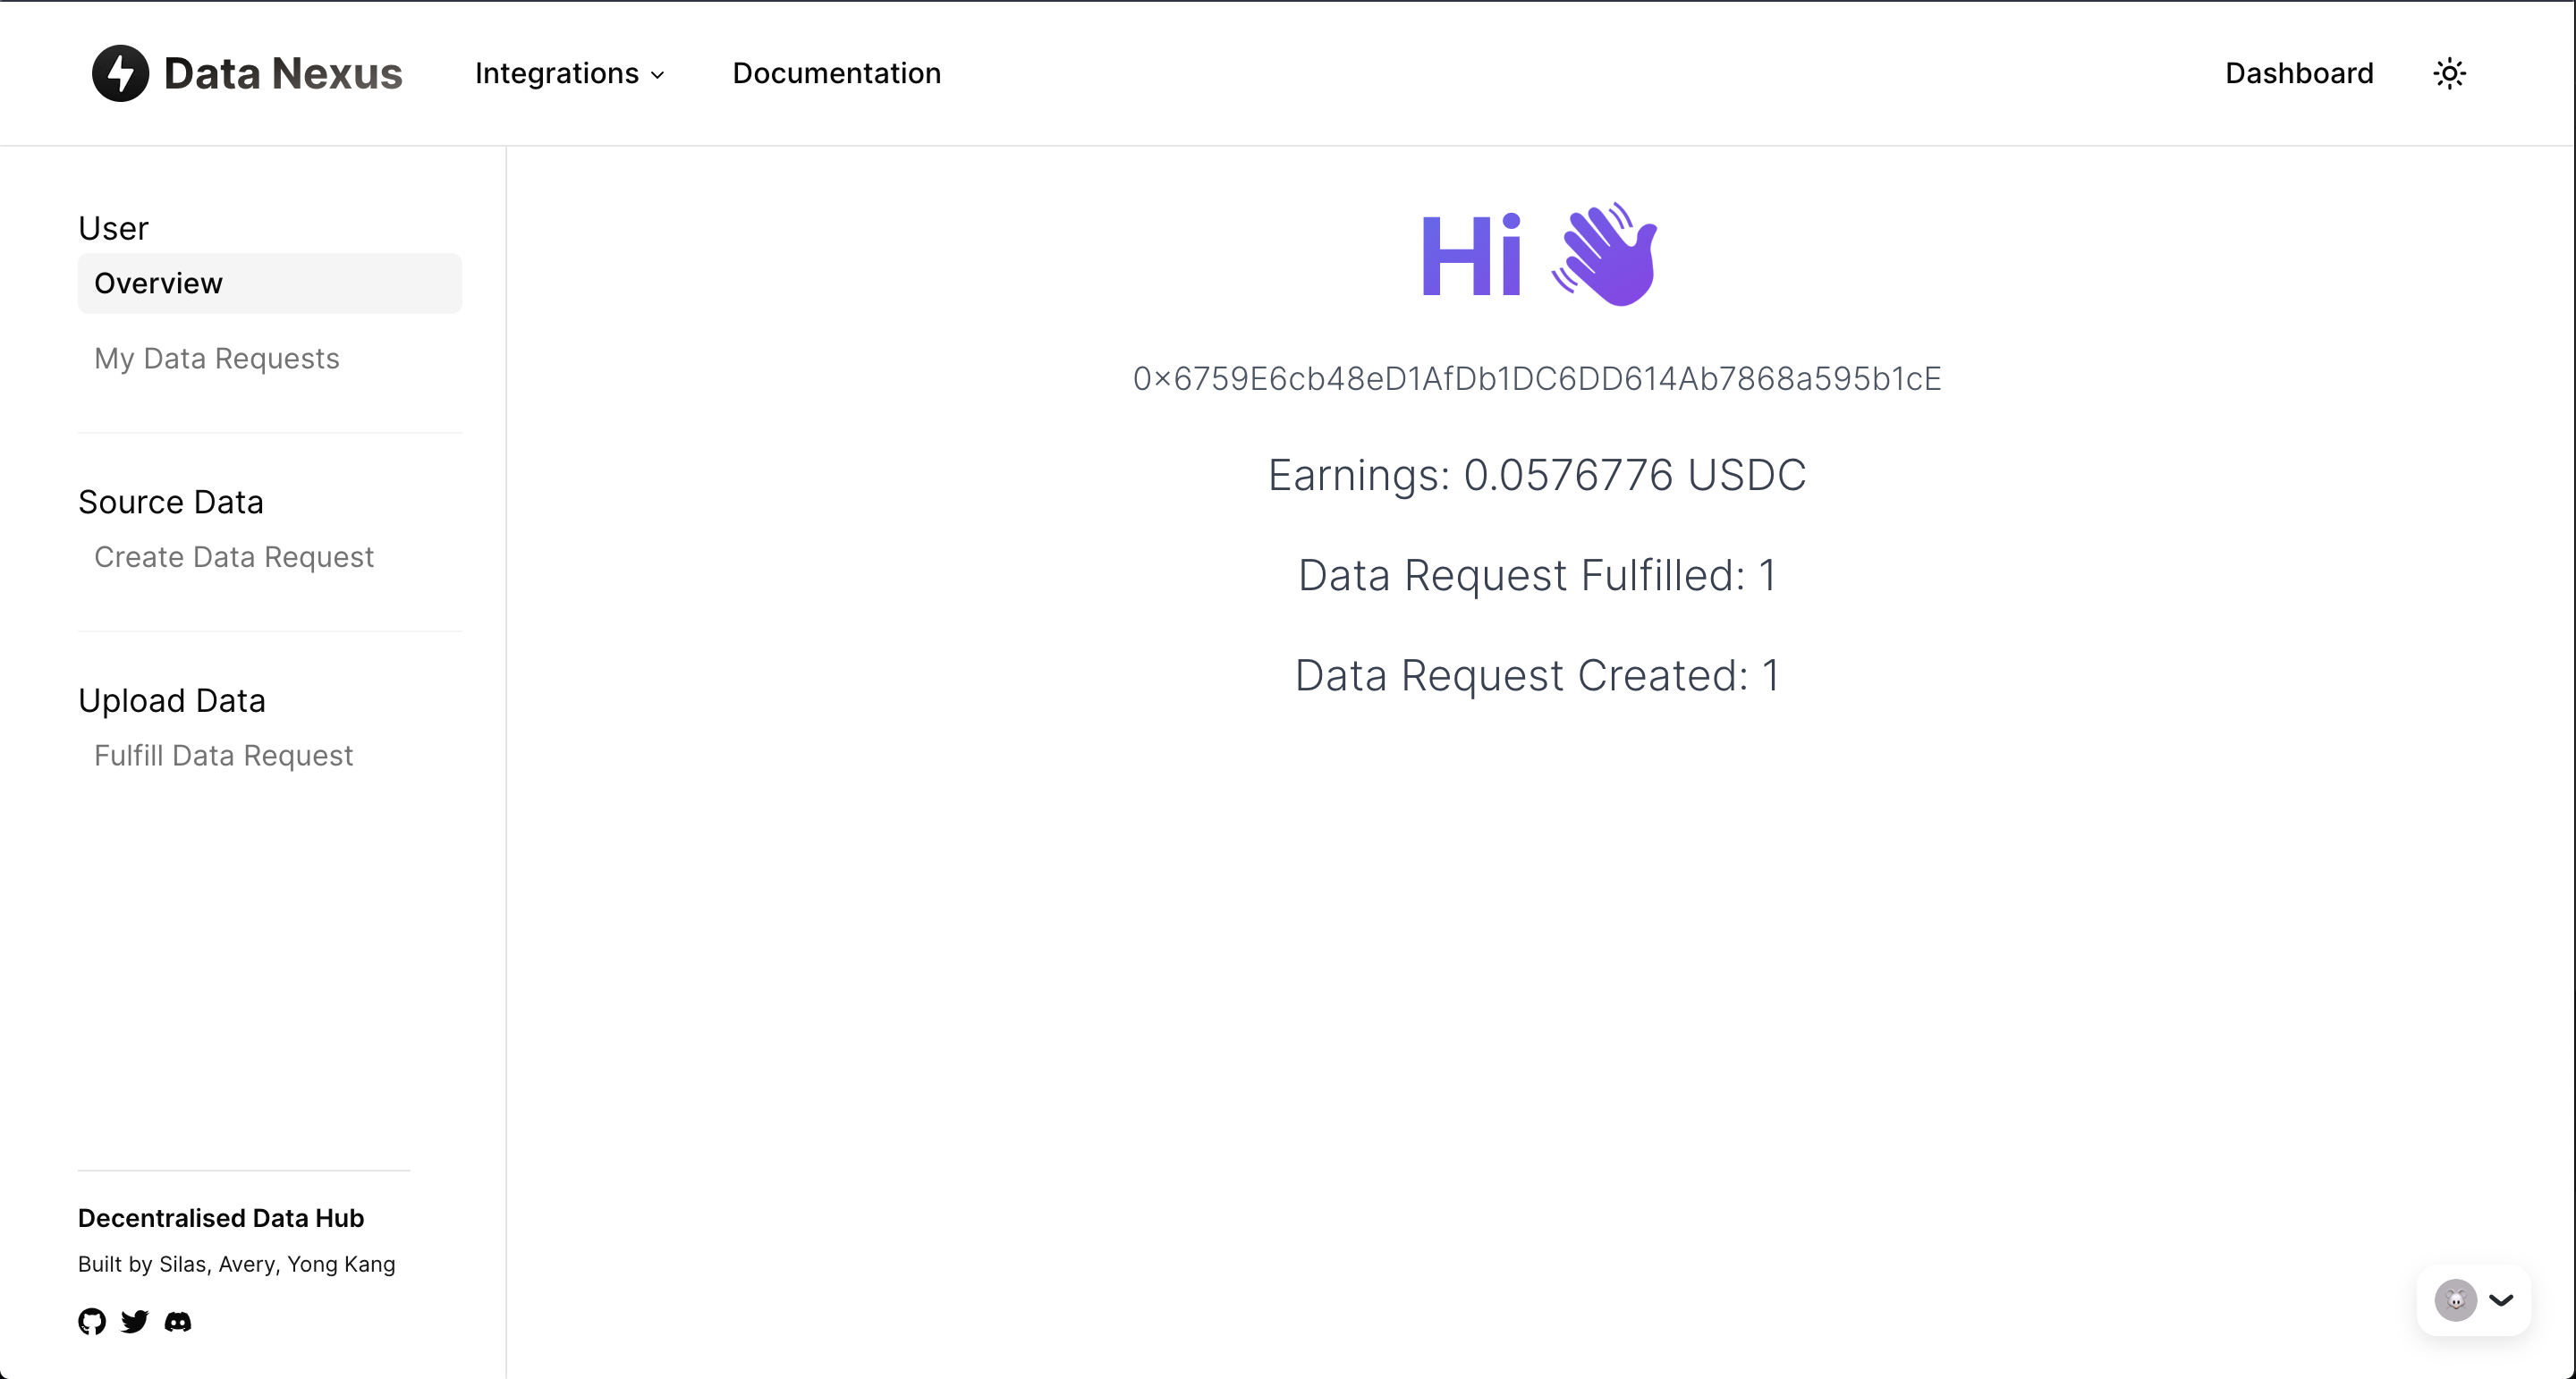Screen dimensions: 2576x1379
Task: Click the Decentralised Data Hub footer title
Action: coord(221,1218)
